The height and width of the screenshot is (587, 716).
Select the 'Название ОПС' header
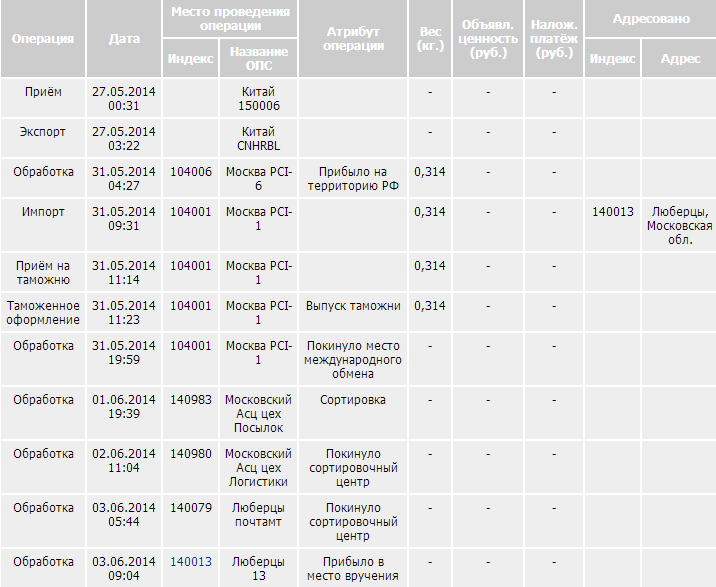[x=258, y=58]
